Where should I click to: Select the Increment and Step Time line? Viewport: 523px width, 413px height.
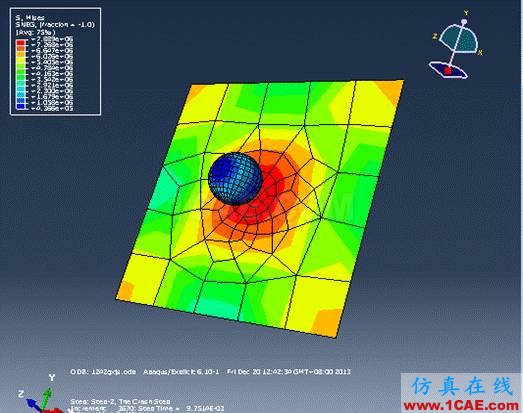click(x=147, y=408)
